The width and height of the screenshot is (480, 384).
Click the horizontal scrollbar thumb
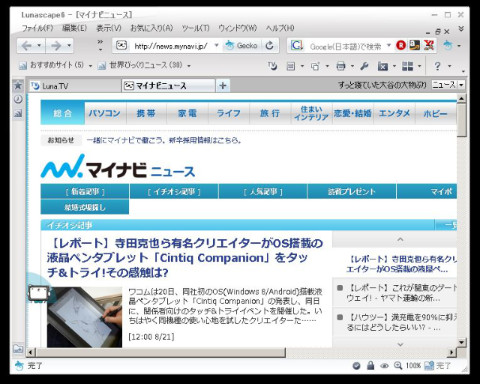click(161, 352)
